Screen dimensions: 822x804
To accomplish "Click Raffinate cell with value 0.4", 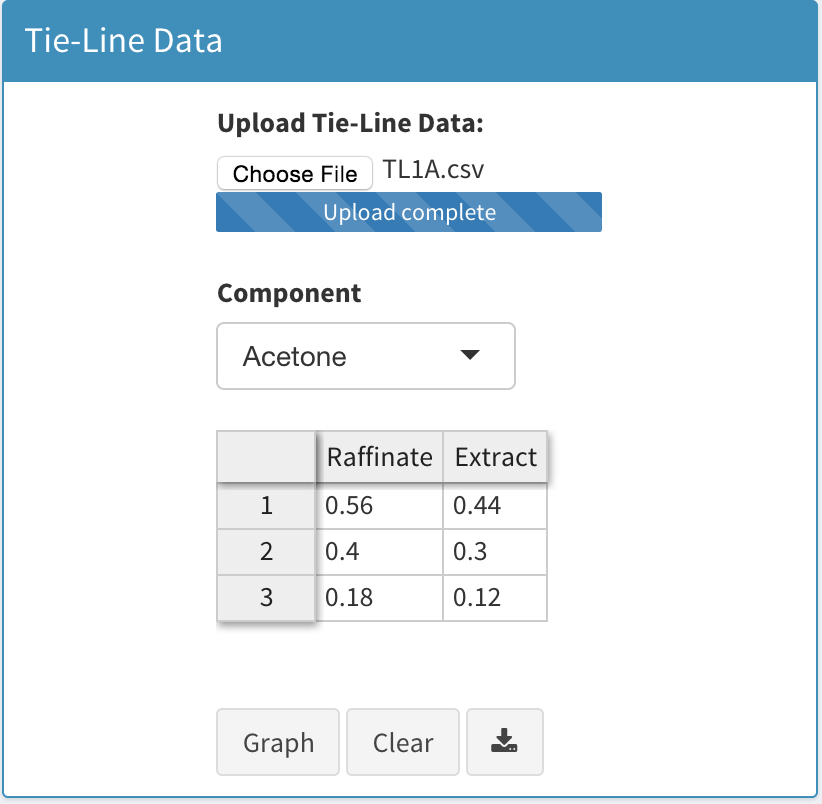I will coord(380,552).
